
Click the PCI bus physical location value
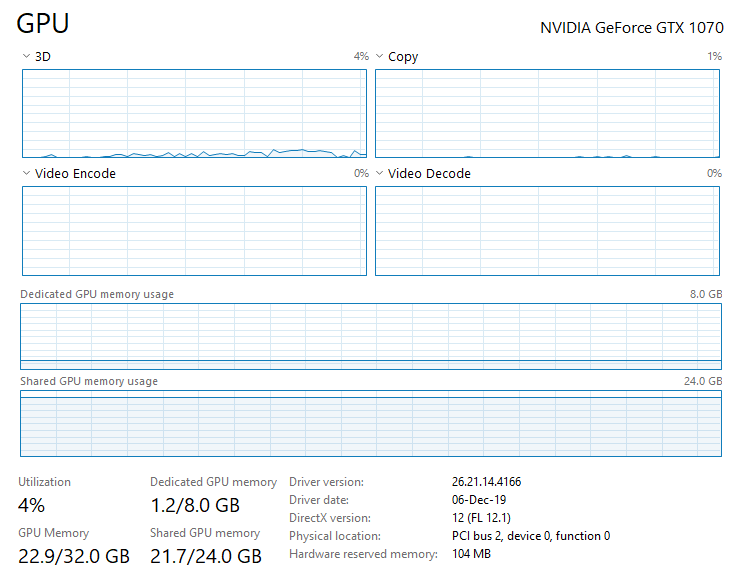coord(530,536)
